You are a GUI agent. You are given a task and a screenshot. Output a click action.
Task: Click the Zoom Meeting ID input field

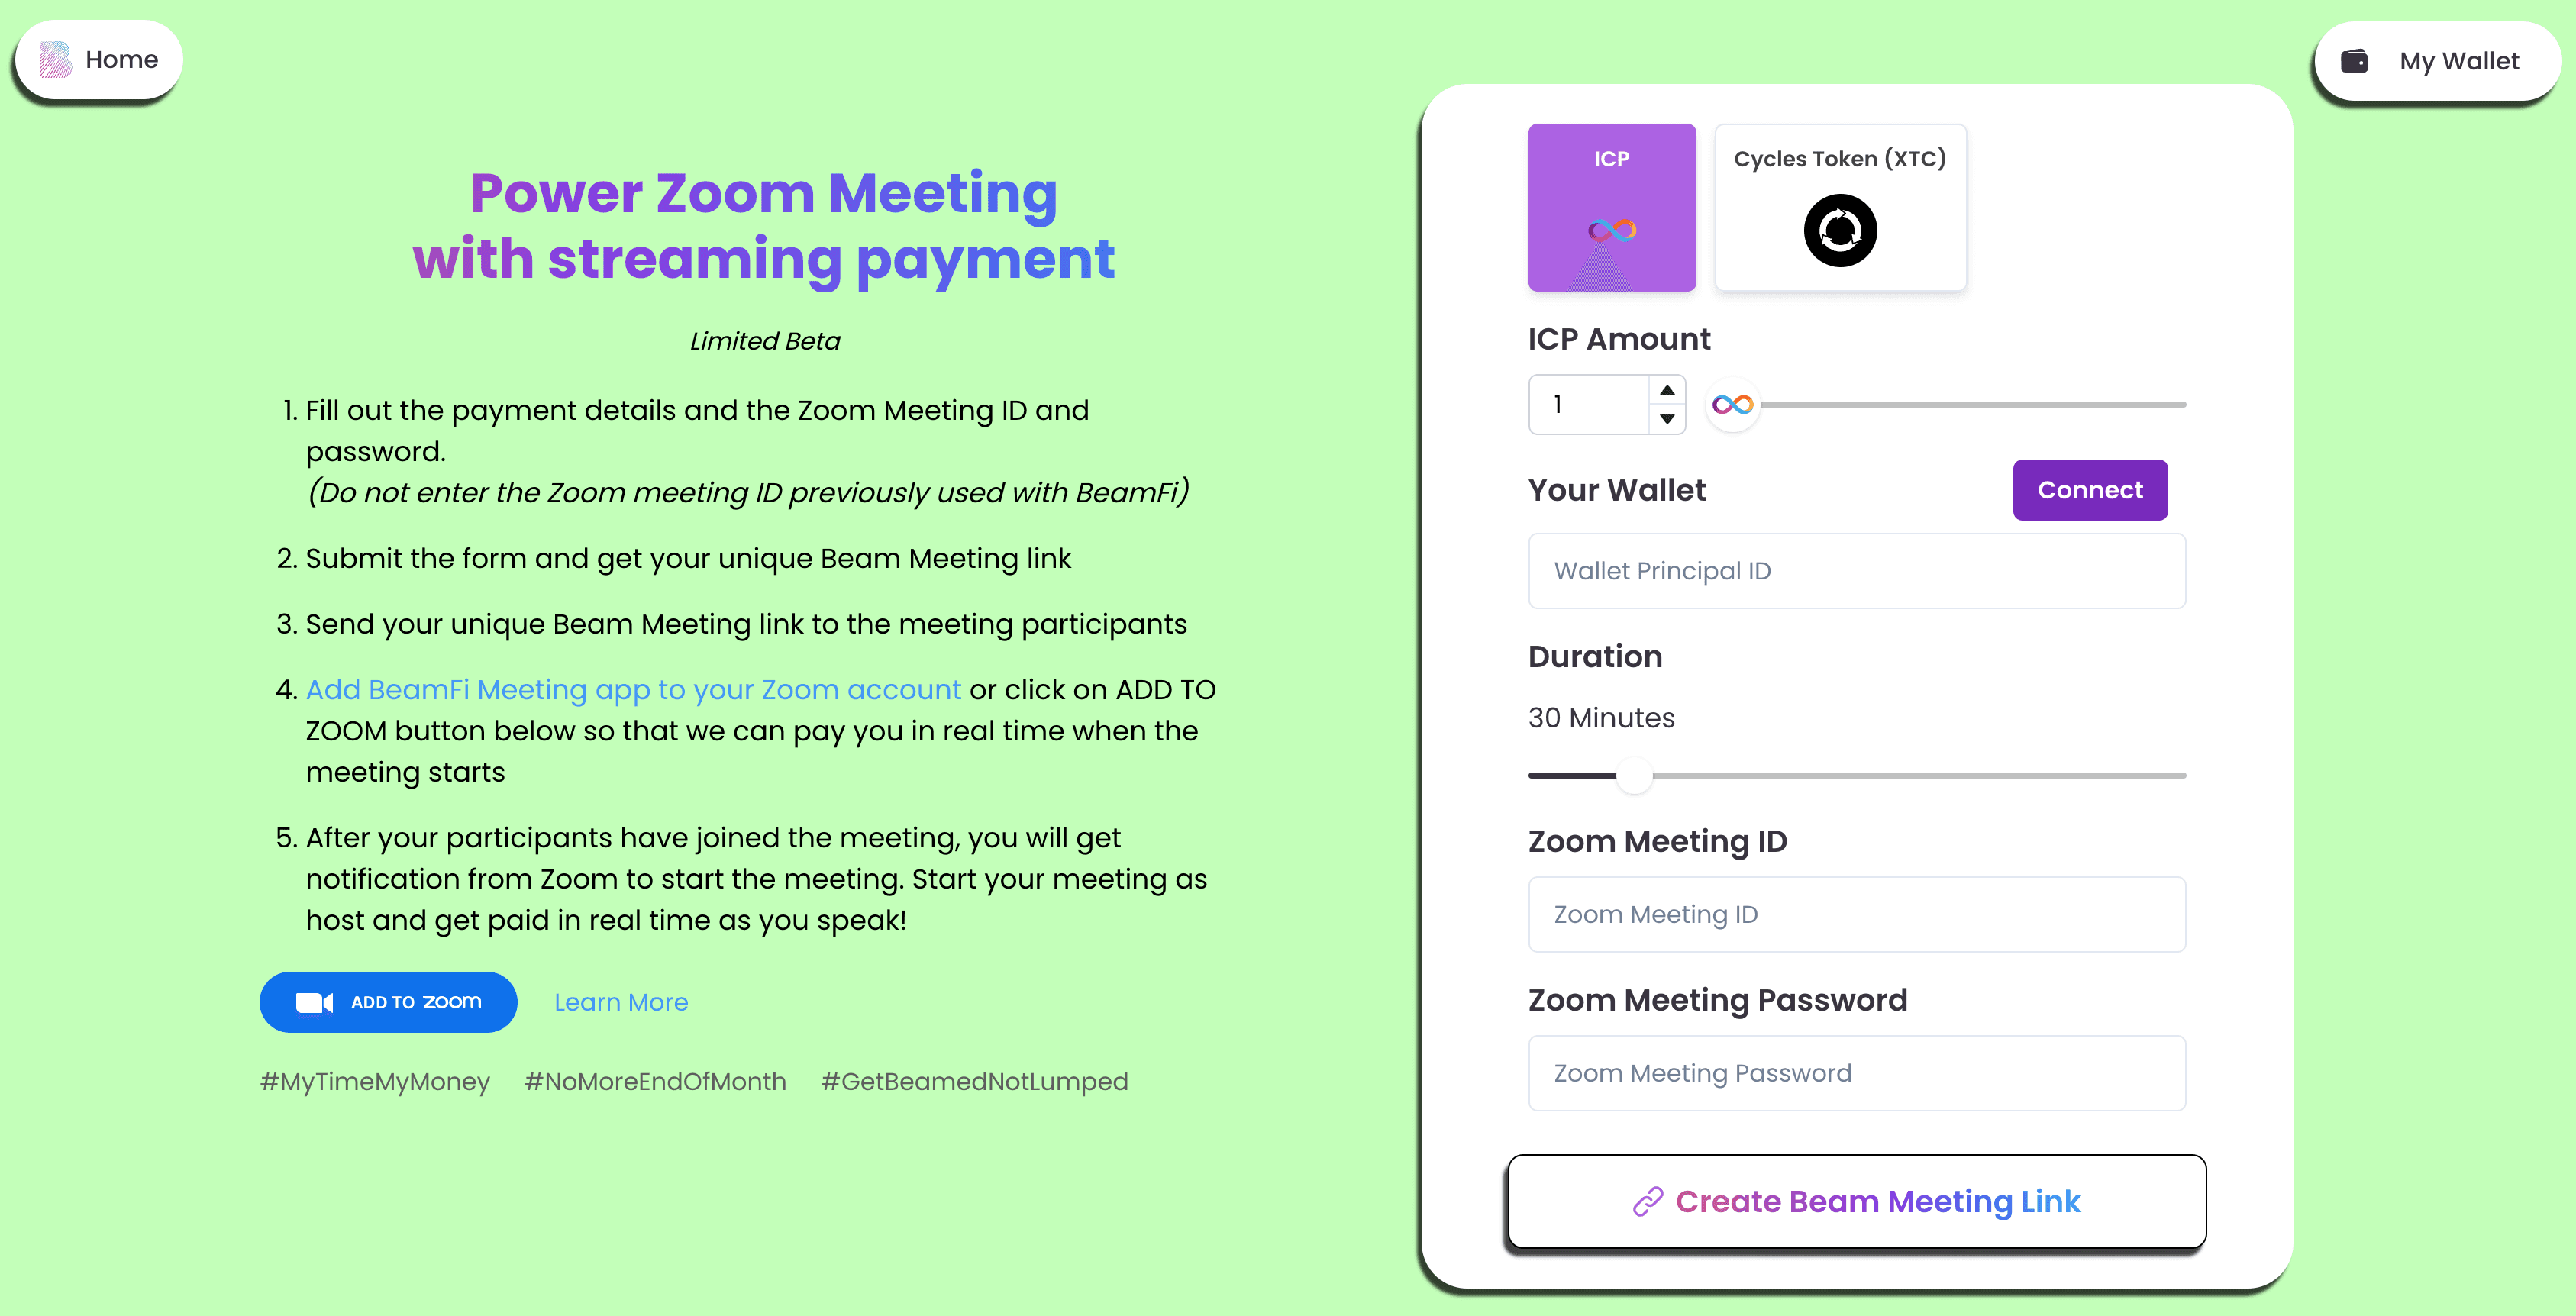(x=1858, y=914)
